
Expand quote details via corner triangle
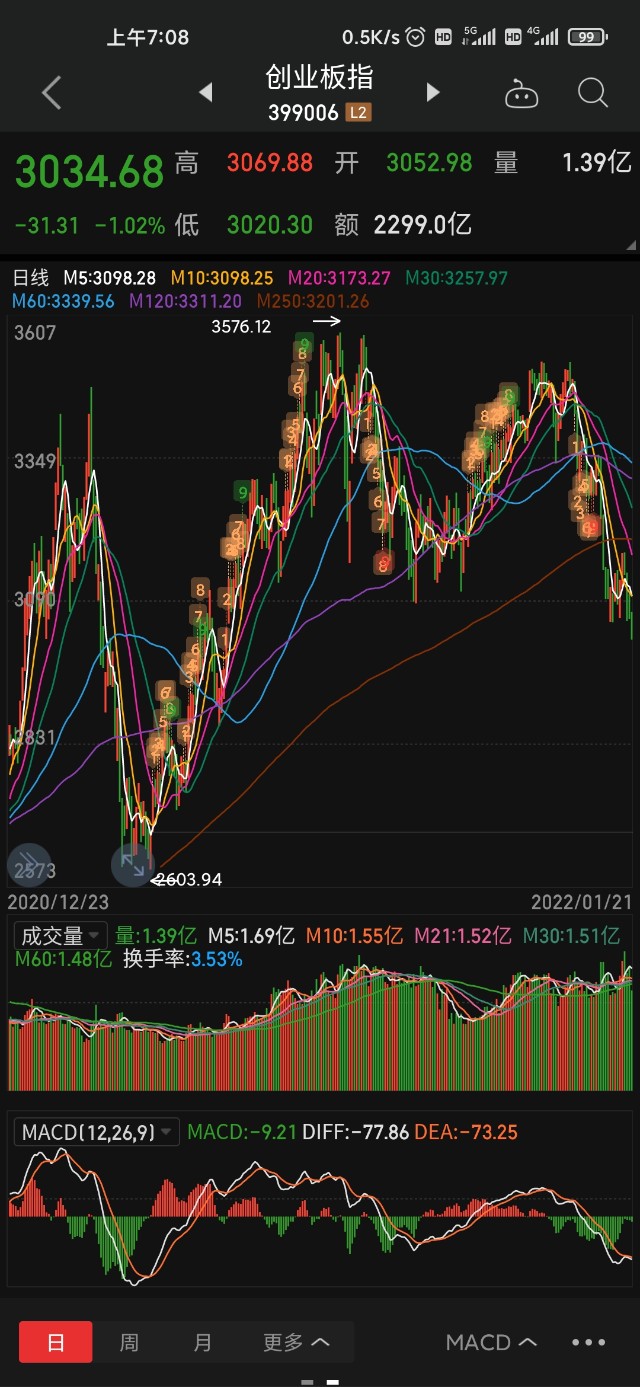(x=630, y=244)
